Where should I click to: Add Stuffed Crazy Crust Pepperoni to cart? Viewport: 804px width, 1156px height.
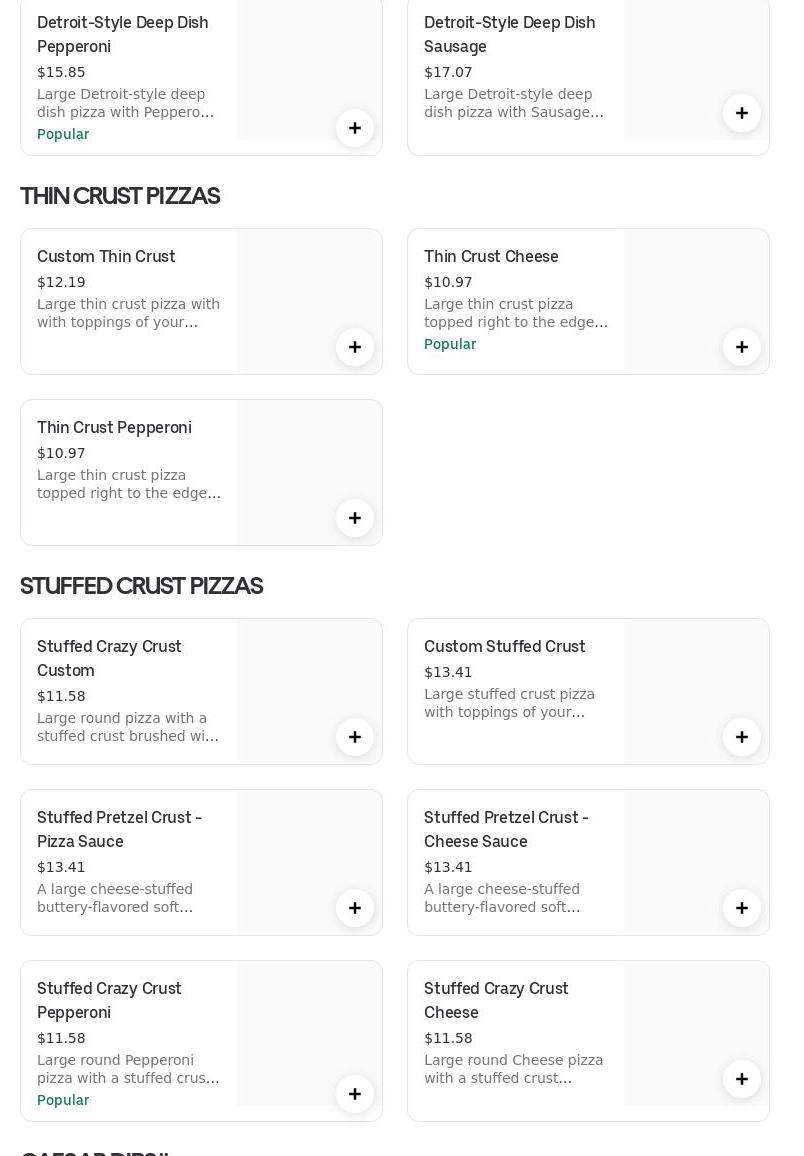point(355,1094)
